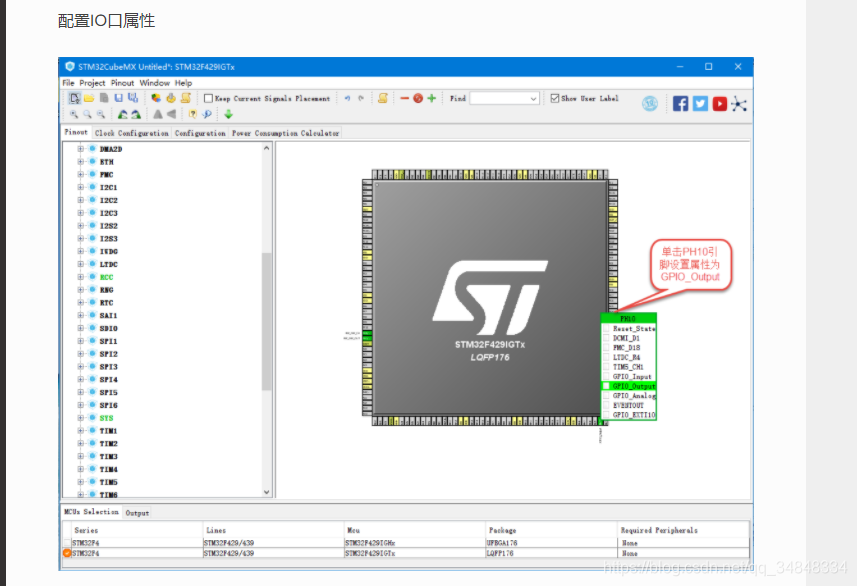Select the LQFP176 package row
This screenshot has height=586, width=857.
click(x=406, y=553)
